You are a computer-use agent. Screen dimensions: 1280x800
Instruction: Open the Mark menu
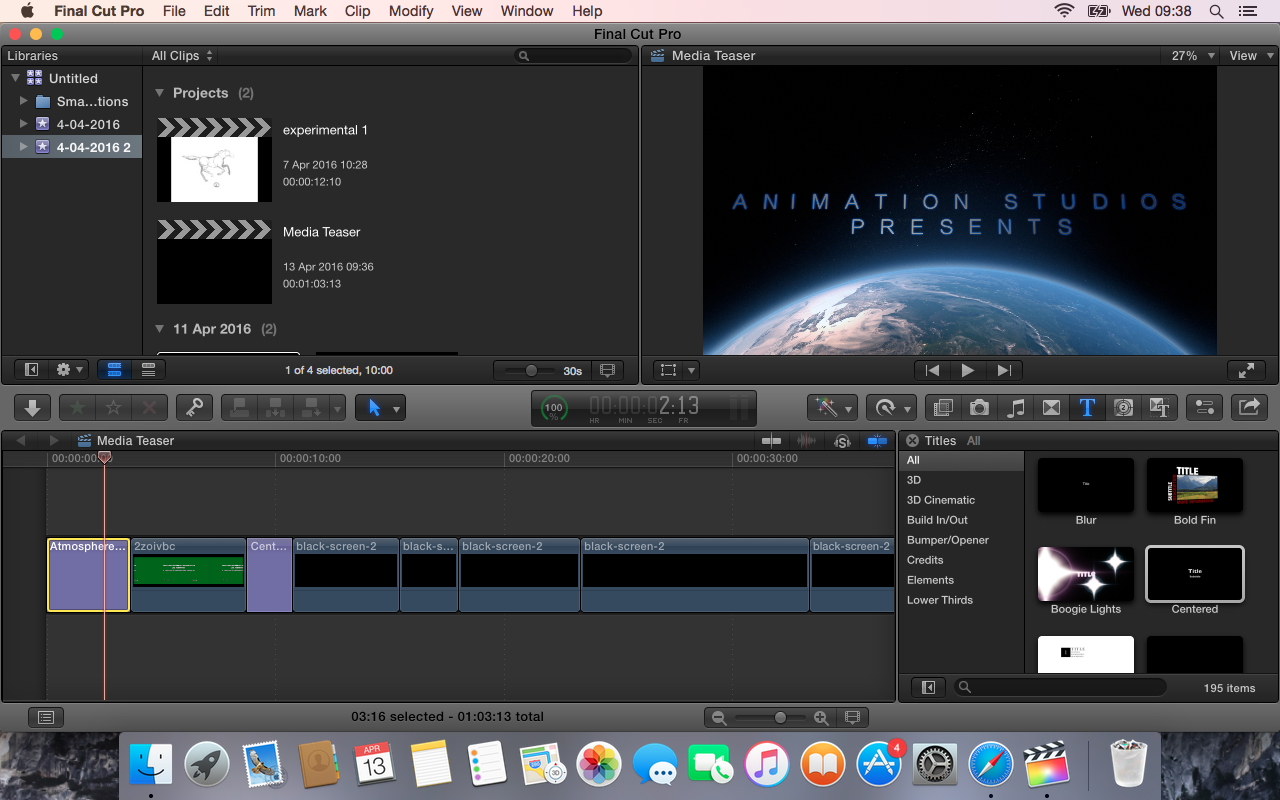click(310, 11)
